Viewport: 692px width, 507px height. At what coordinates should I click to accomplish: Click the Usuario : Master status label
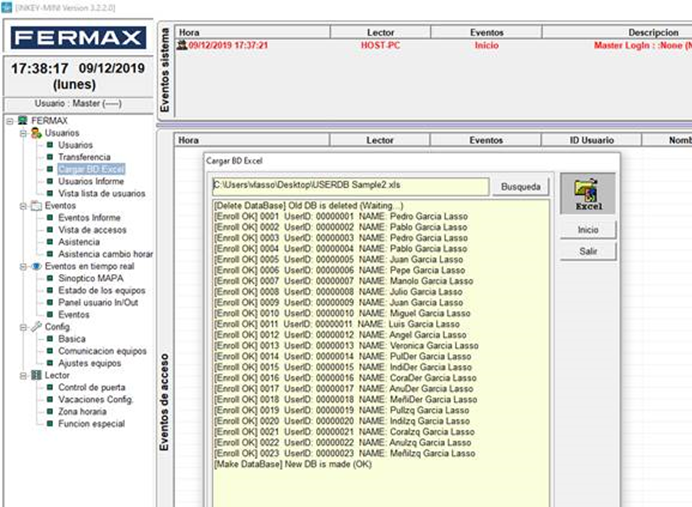78,104
